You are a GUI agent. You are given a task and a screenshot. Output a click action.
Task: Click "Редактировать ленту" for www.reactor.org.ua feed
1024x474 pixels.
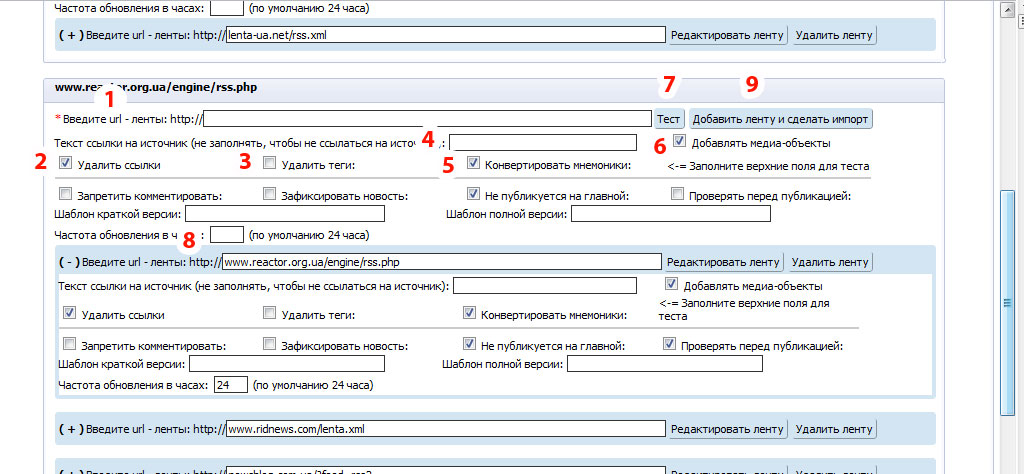point(723,262)
